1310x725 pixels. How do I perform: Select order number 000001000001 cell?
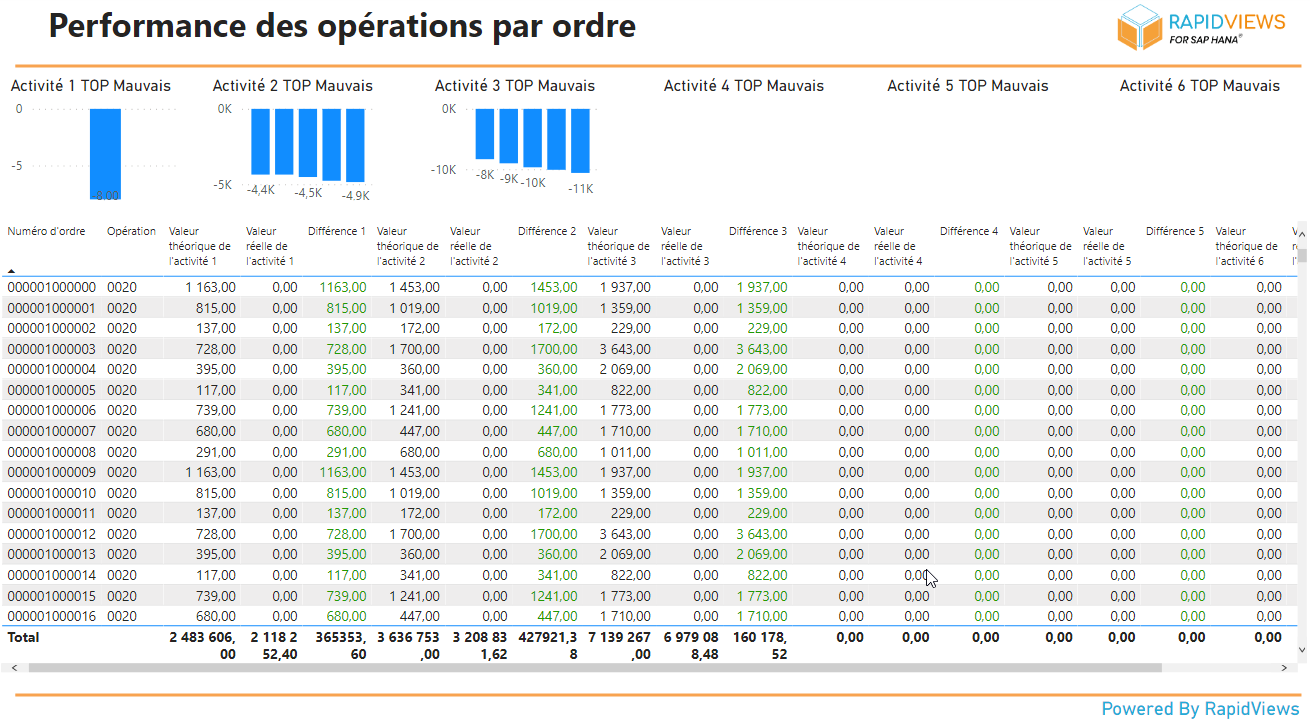(52, 308)
